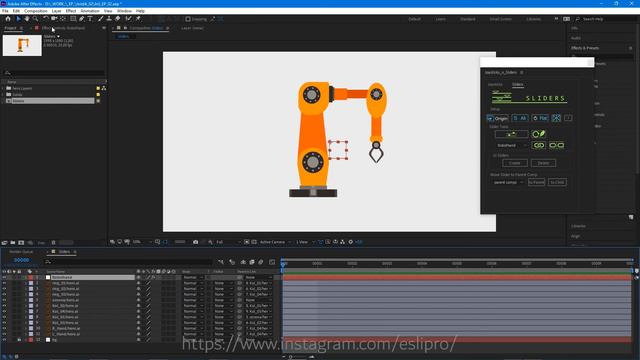
Task: Select the Rotation tool
Action: pyautogui.click(x=46, y=19)
